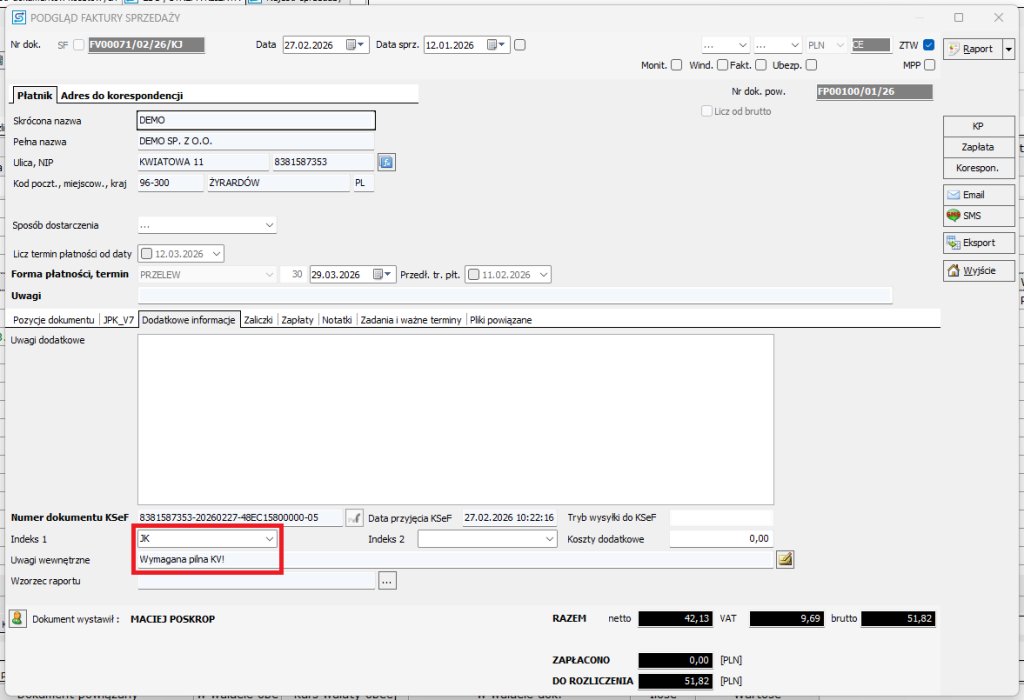
Task: Click the Zapłata button
Action: point(978,147)
